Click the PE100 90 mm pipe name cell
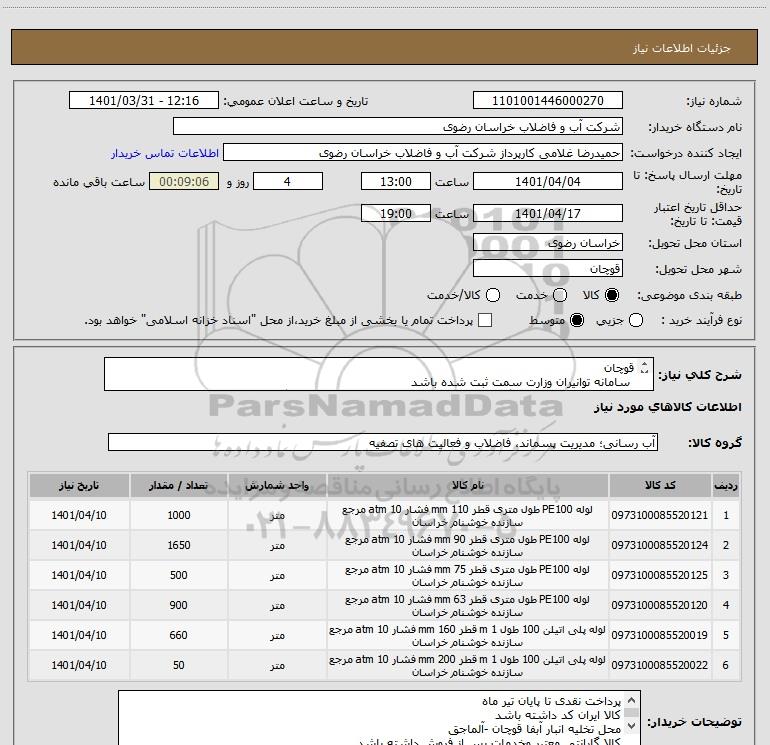This screenshot has height=745, width=770. click(468, 546)
